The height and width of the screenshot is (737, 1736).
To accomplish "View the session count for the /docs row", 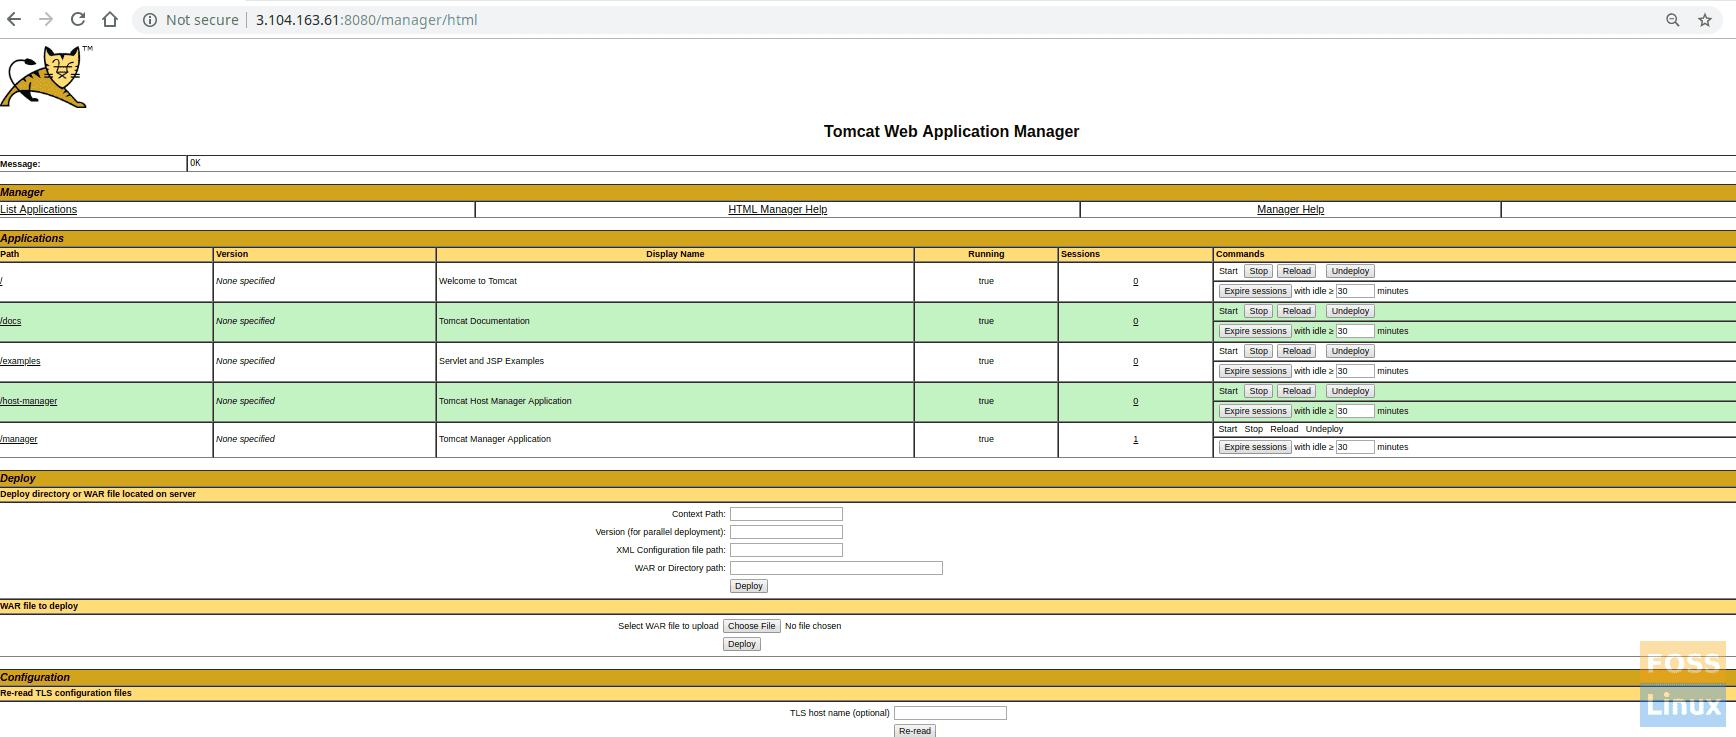I will [x=1135, y=321].
